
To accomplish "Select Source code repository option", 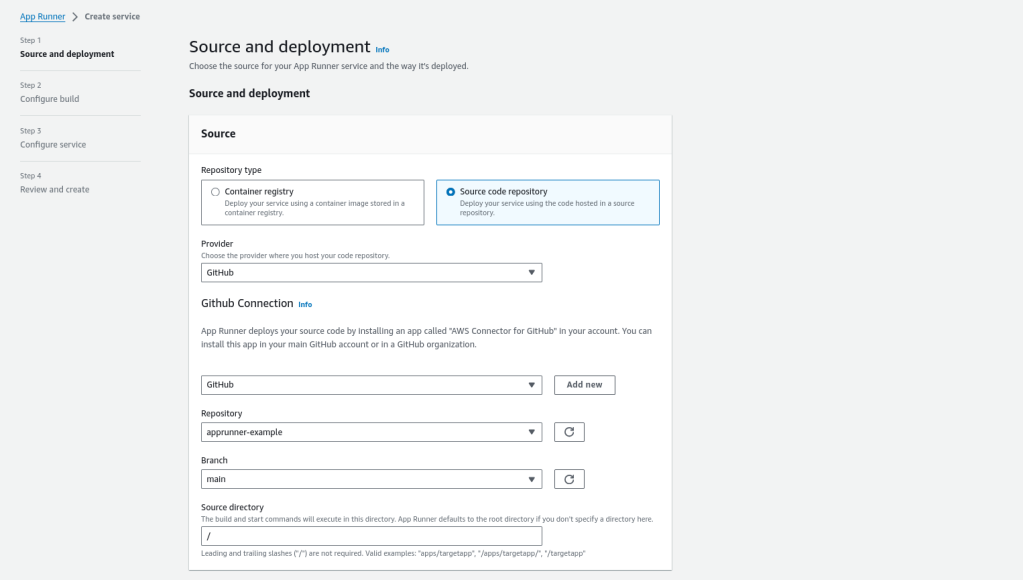I will (451, 191).
